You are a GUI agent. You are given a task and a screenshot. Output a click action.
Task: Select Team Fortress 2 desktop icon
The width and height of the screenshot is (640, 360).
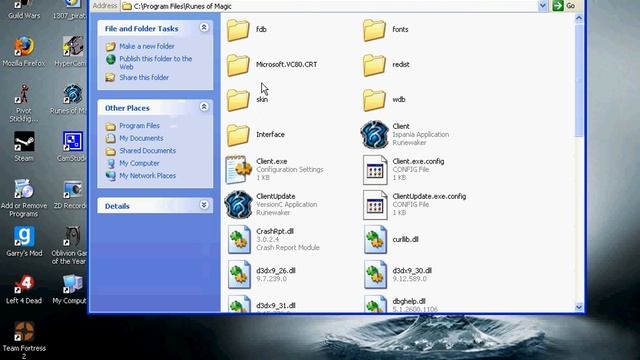pyautogui.click(x=24, y=340)
